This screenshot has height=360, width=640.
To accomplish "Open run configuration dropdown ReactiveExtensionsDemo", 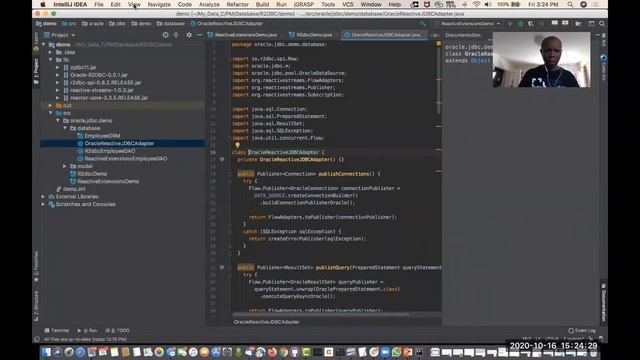I will pos(468,24).
